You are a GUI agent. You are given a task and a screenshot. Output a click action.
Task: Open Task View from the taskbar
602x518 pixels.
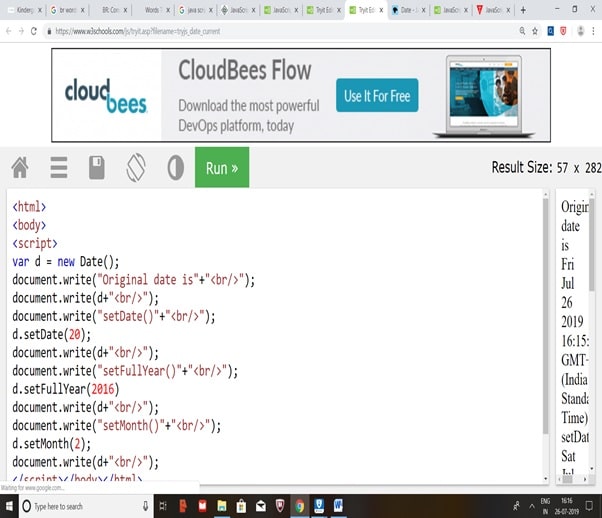pyautogui.click(x=163, y=506)
